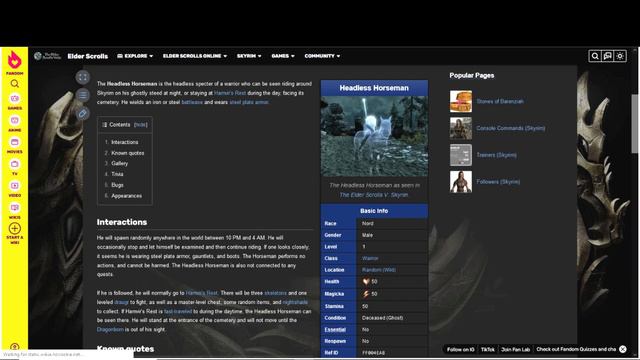The width and height of the screenshot is (640, 360).
Task: Open the Console Commands (Skyrim) link
Action: click(511, 128)
